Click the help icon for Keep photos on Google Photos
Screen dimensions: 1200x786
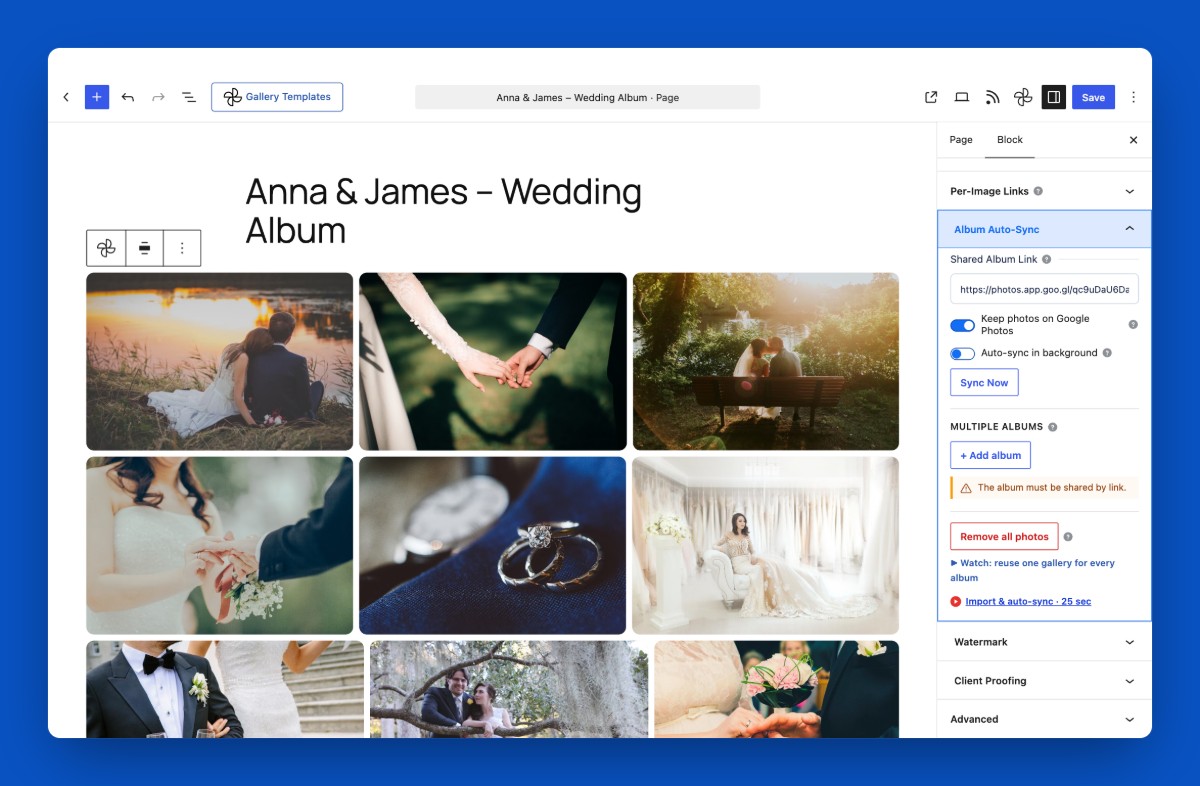click(x=1133, y=325)
